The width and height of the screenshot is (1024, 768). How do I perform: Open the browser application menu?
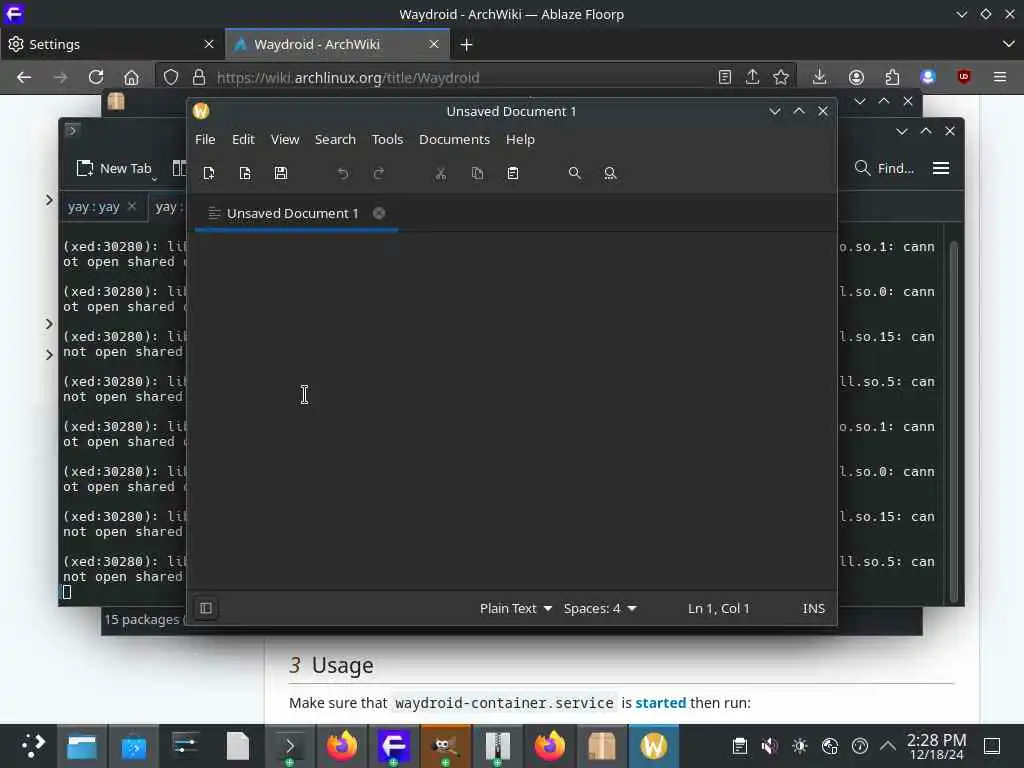tap(1000, 77)
